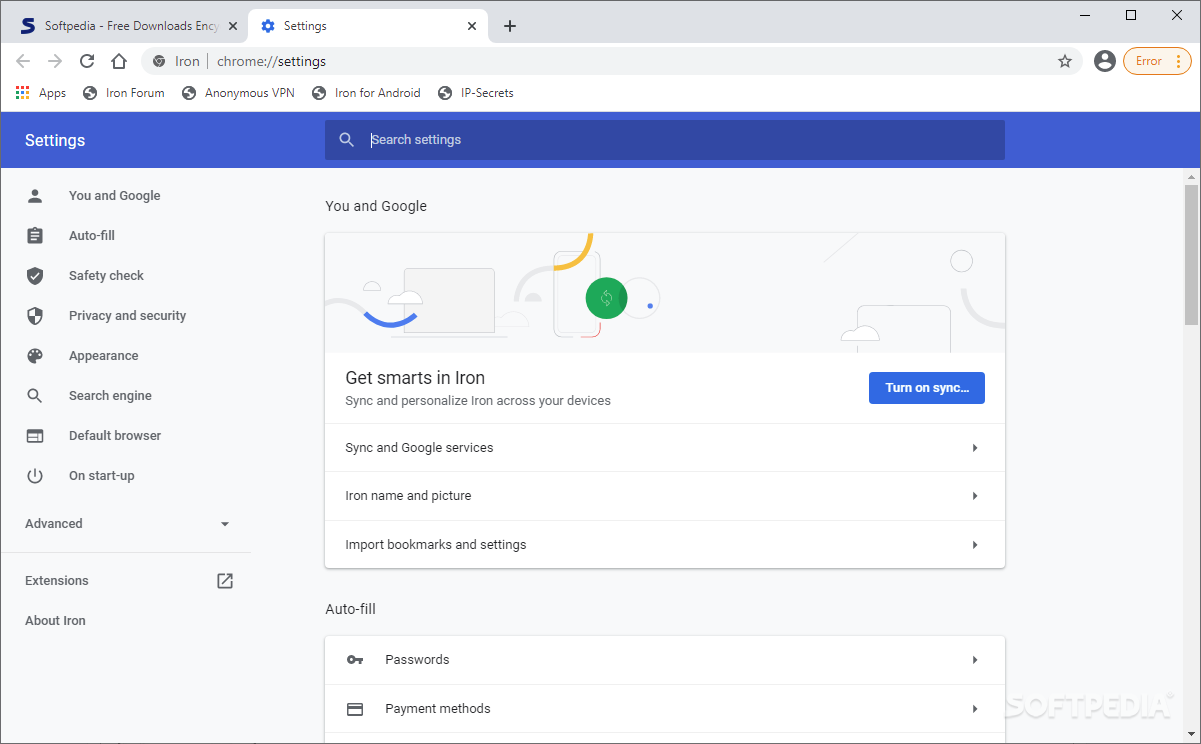This screenshot has height=744, width=1201.
Task: Reload the current page
Action: 87,61
